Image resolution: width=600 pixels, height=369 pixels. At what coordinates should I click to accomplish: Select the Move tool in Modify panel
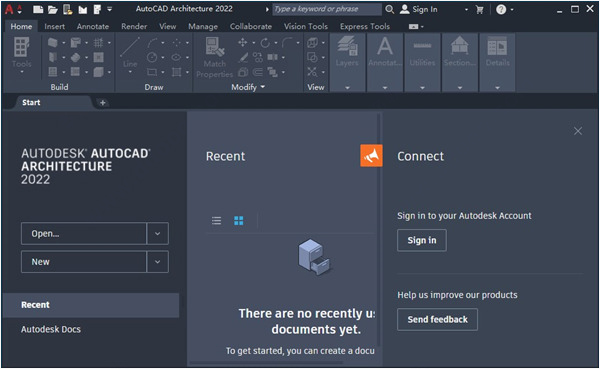(243, 42)
